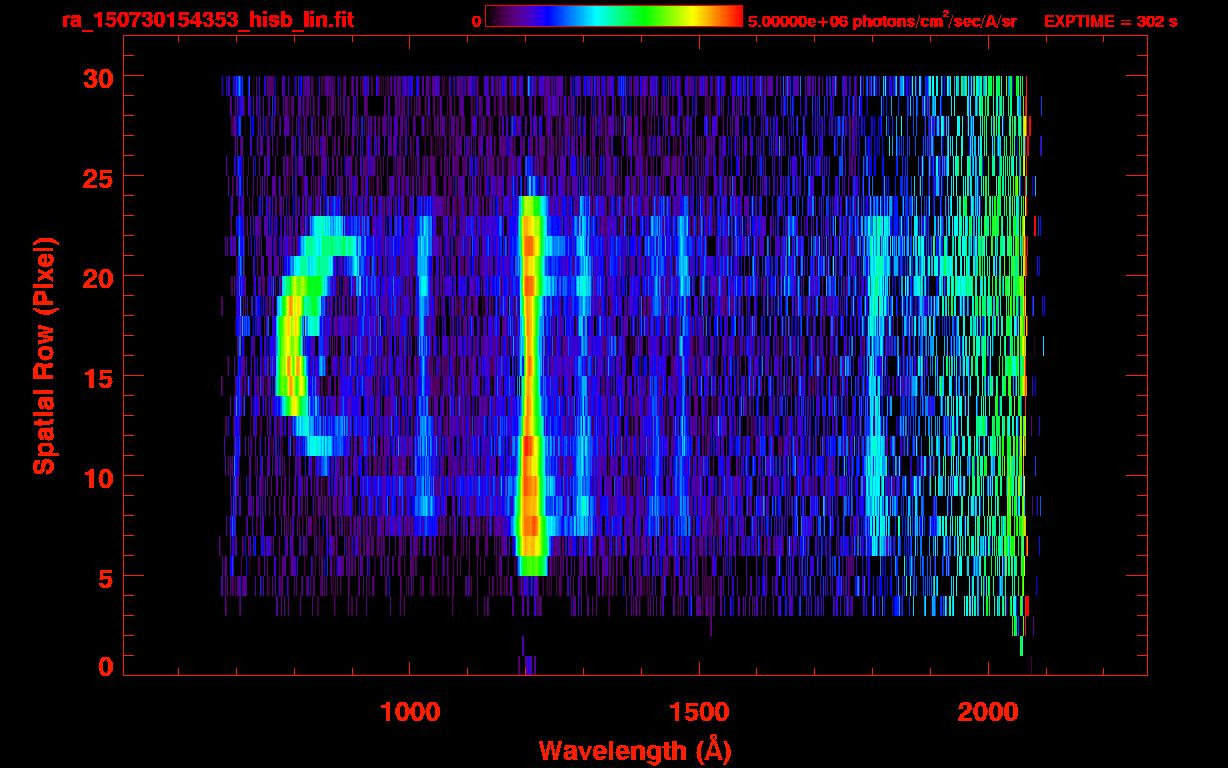Image resolution: width=1228 pixels, height=768 pixels.
Task: Click the filename ra_150730154353_hisb_lin.fit
Action: coord(207,20)
